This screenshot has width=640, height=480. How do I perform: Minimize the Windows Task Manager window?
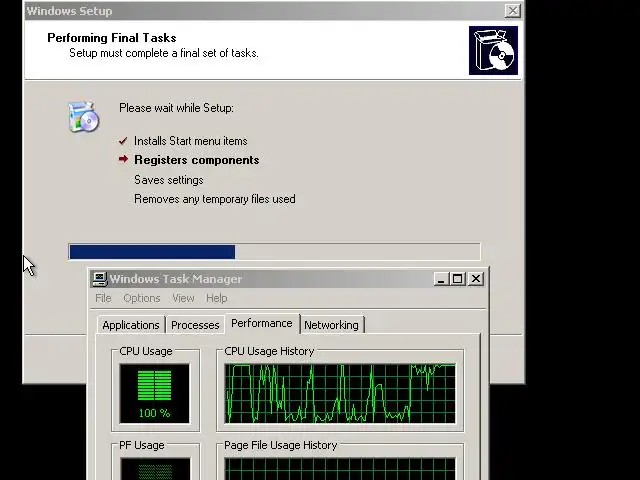click(x=441, y=279)
